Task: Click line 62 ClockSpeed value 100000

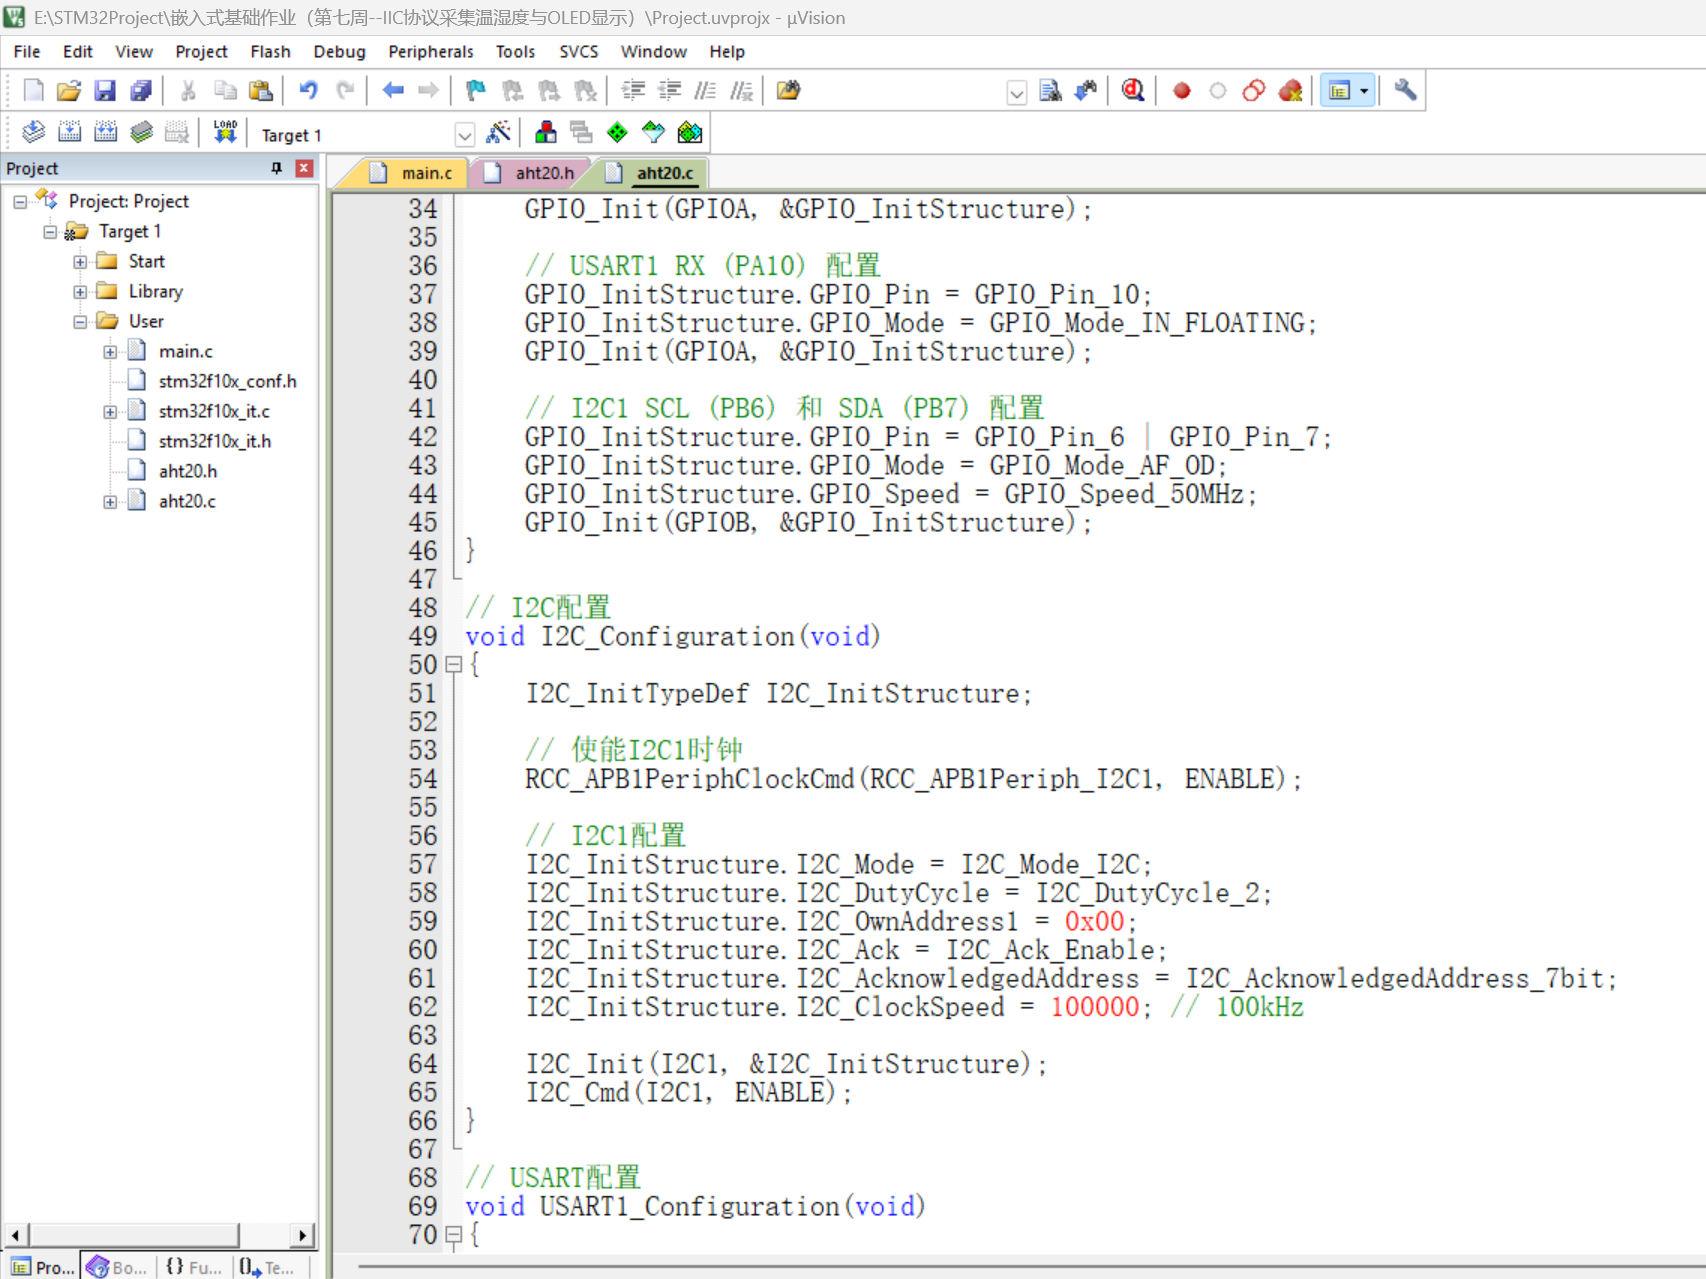Action: pos(1094,1007)
